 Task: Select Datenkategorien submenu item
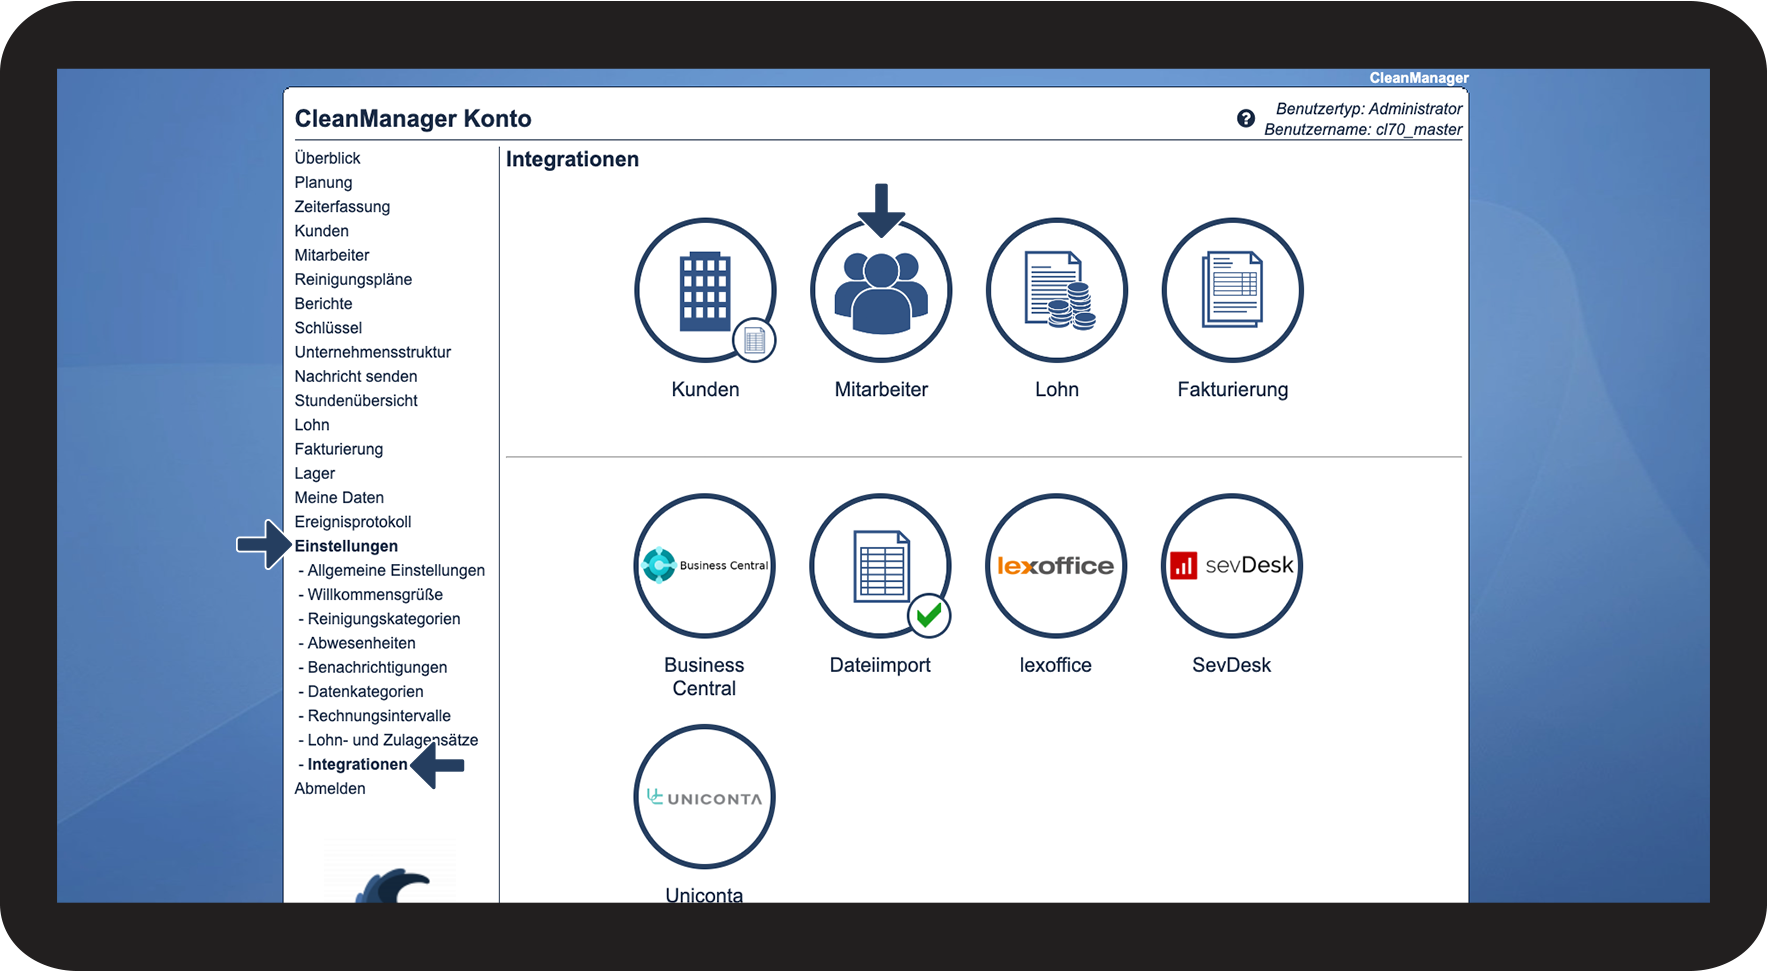(365, 692)
